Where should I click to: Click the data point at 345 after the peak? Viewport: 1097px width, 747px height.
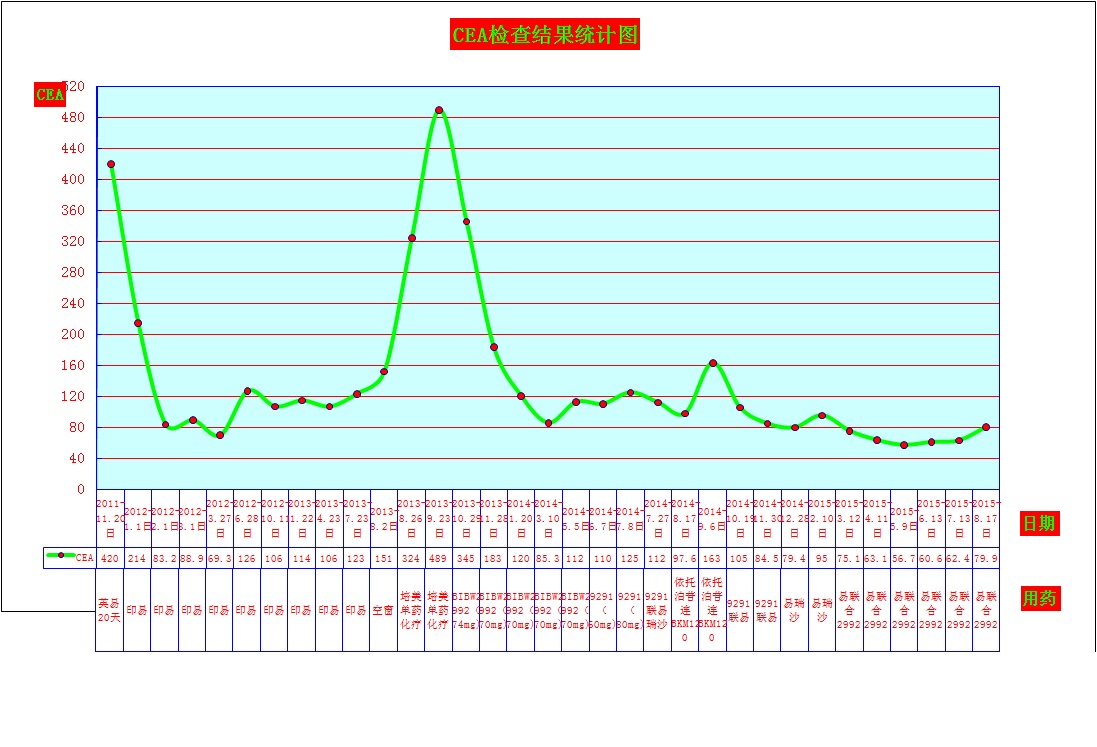click(467, 222)
